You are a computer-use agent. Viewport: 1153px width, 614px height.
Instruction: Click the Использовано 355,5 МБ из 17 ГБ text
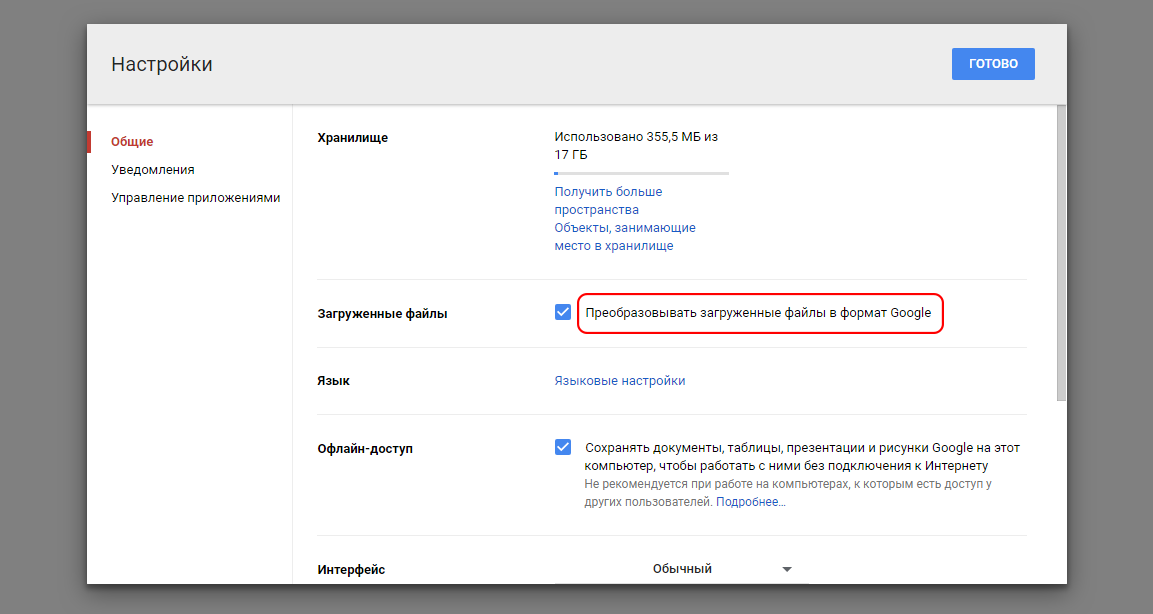(x=636, y=146)
